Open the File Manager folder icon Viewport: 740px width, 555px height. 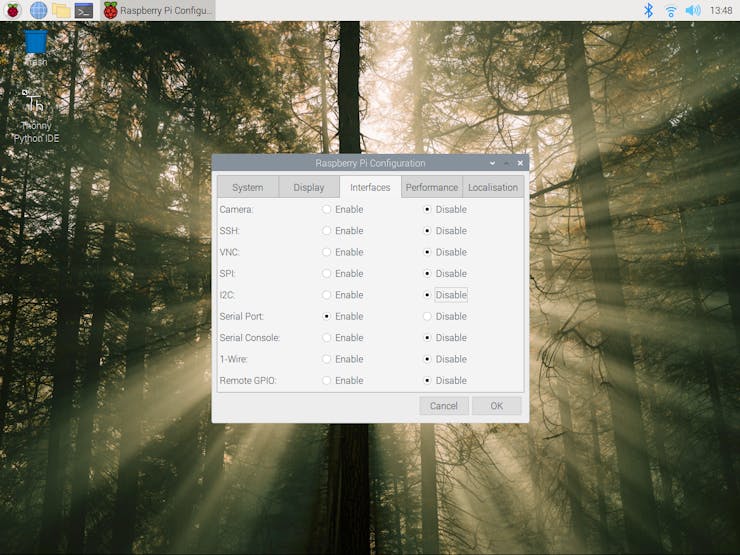[61, 10]
